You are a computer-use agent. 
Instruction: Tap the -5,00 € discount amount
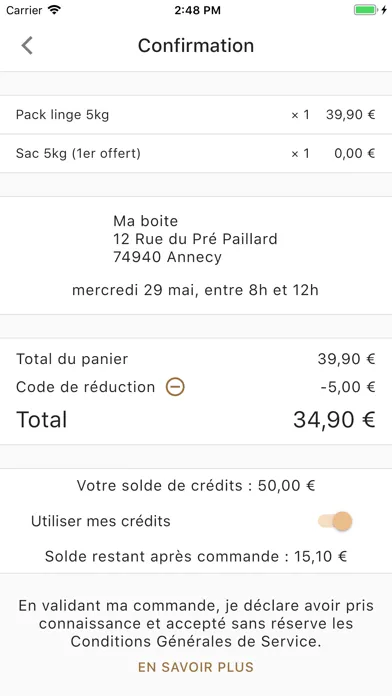[x=348, y=387]
